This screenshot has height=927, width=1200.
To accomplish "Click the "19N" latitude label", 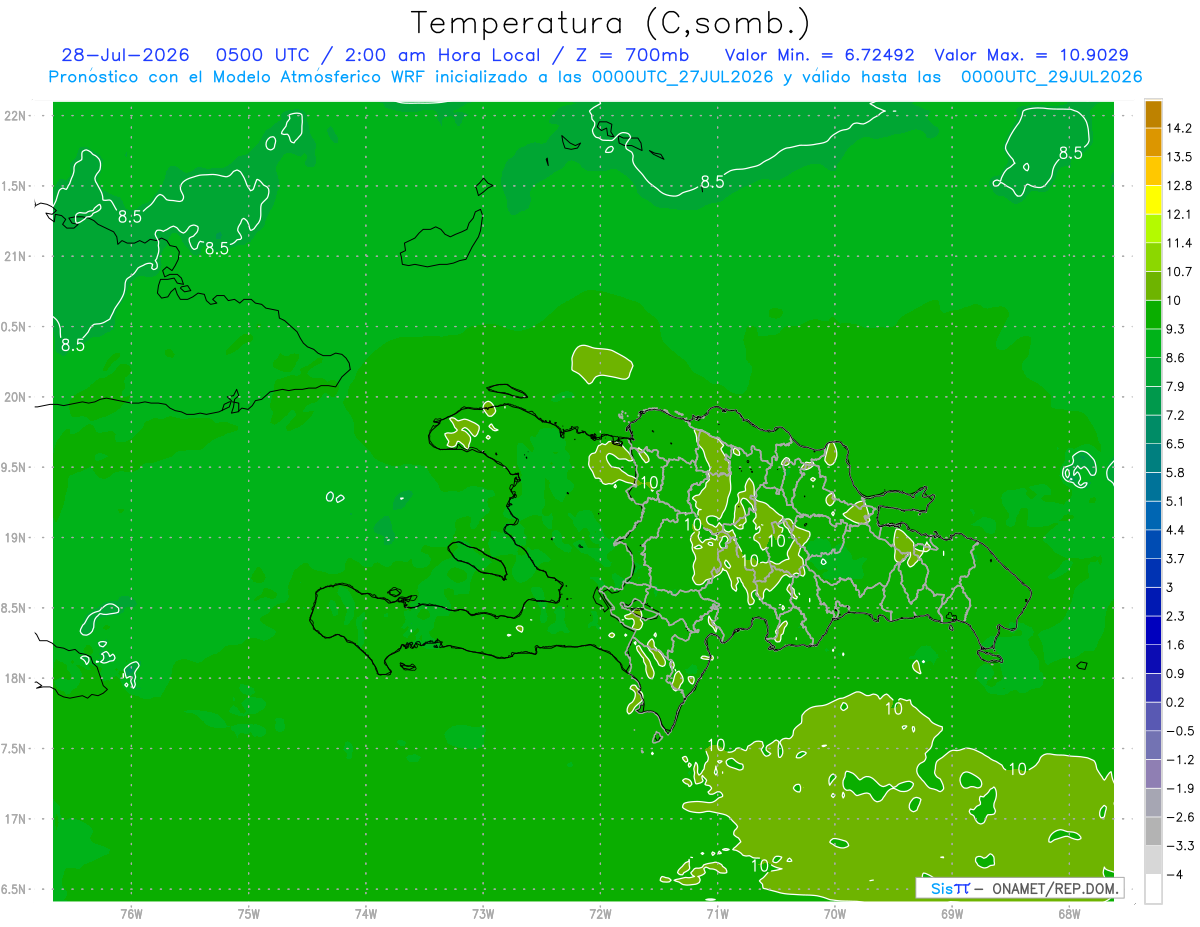I will (17, 538).
